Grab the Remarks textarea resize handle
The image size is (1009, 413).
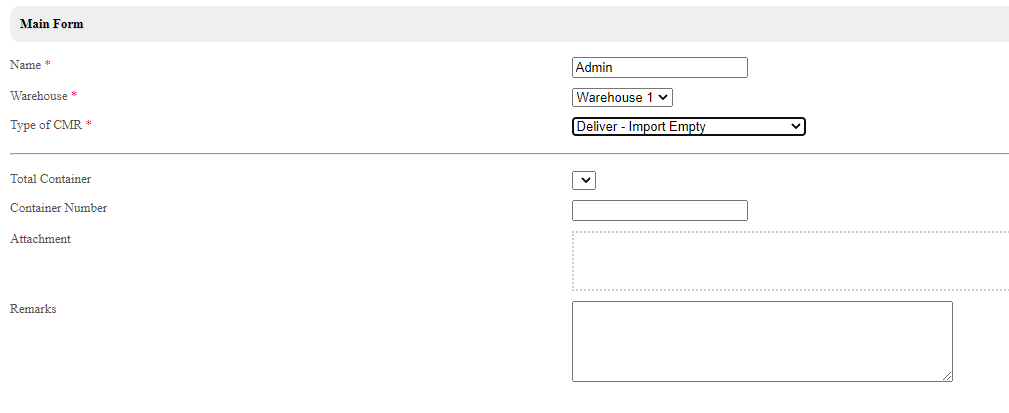pyautogui.click(x=947, y=376)
